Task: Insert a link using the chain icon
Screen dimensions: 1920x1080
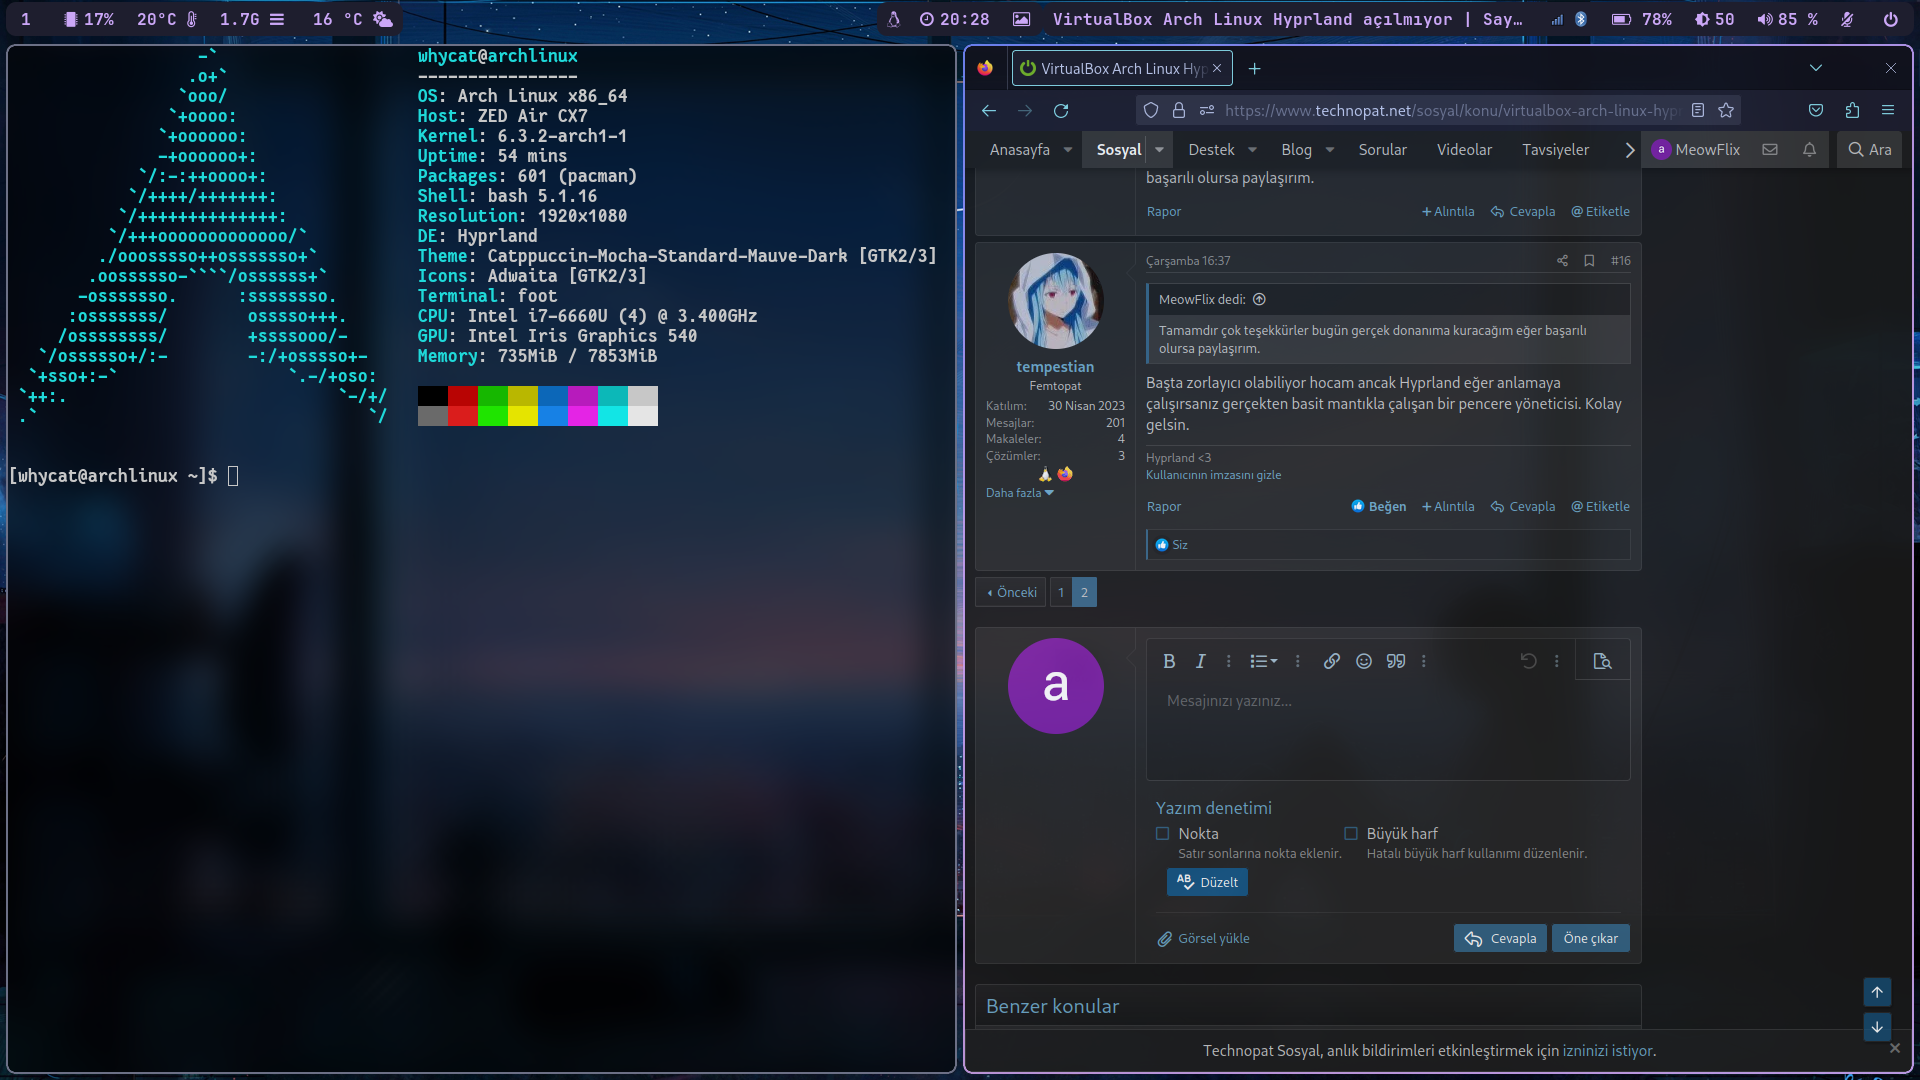Action: 1331,661
